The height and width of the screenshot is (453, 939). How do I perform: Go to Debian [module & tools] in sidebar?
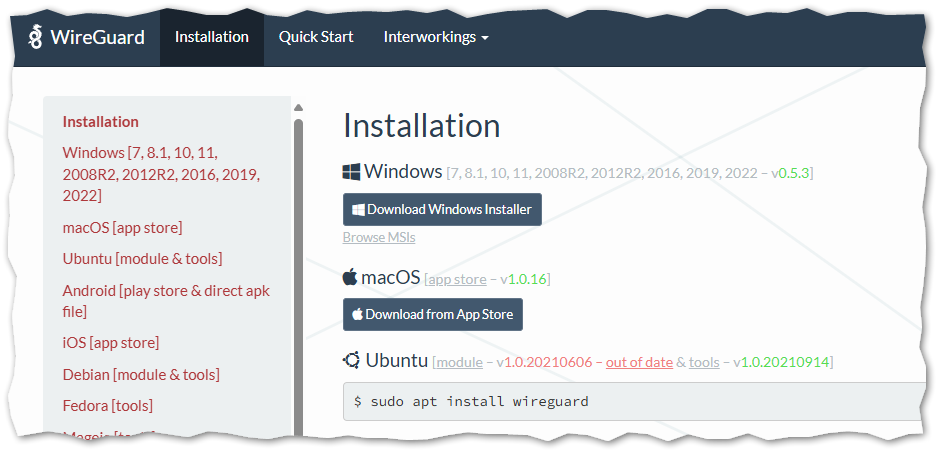coord(141,374)
